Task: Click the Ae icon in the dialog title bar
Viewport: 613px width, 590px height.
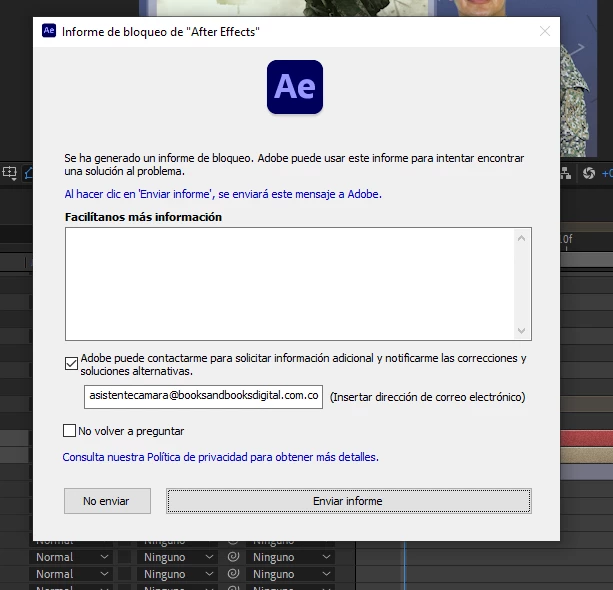Action: [49, 30]
